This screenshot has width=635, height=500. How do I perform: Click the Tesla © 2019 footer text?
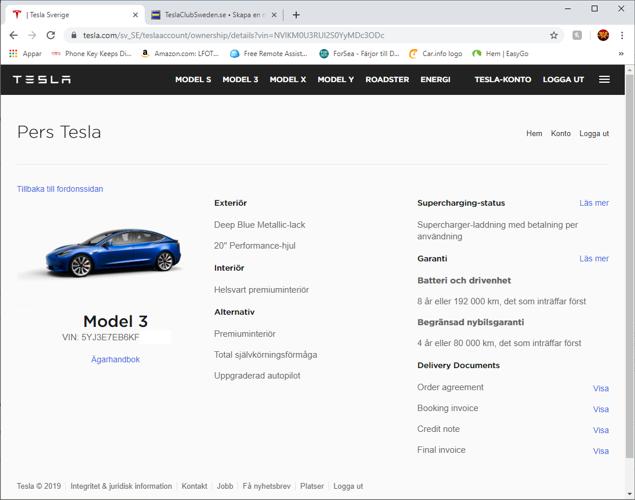(39, 486)
